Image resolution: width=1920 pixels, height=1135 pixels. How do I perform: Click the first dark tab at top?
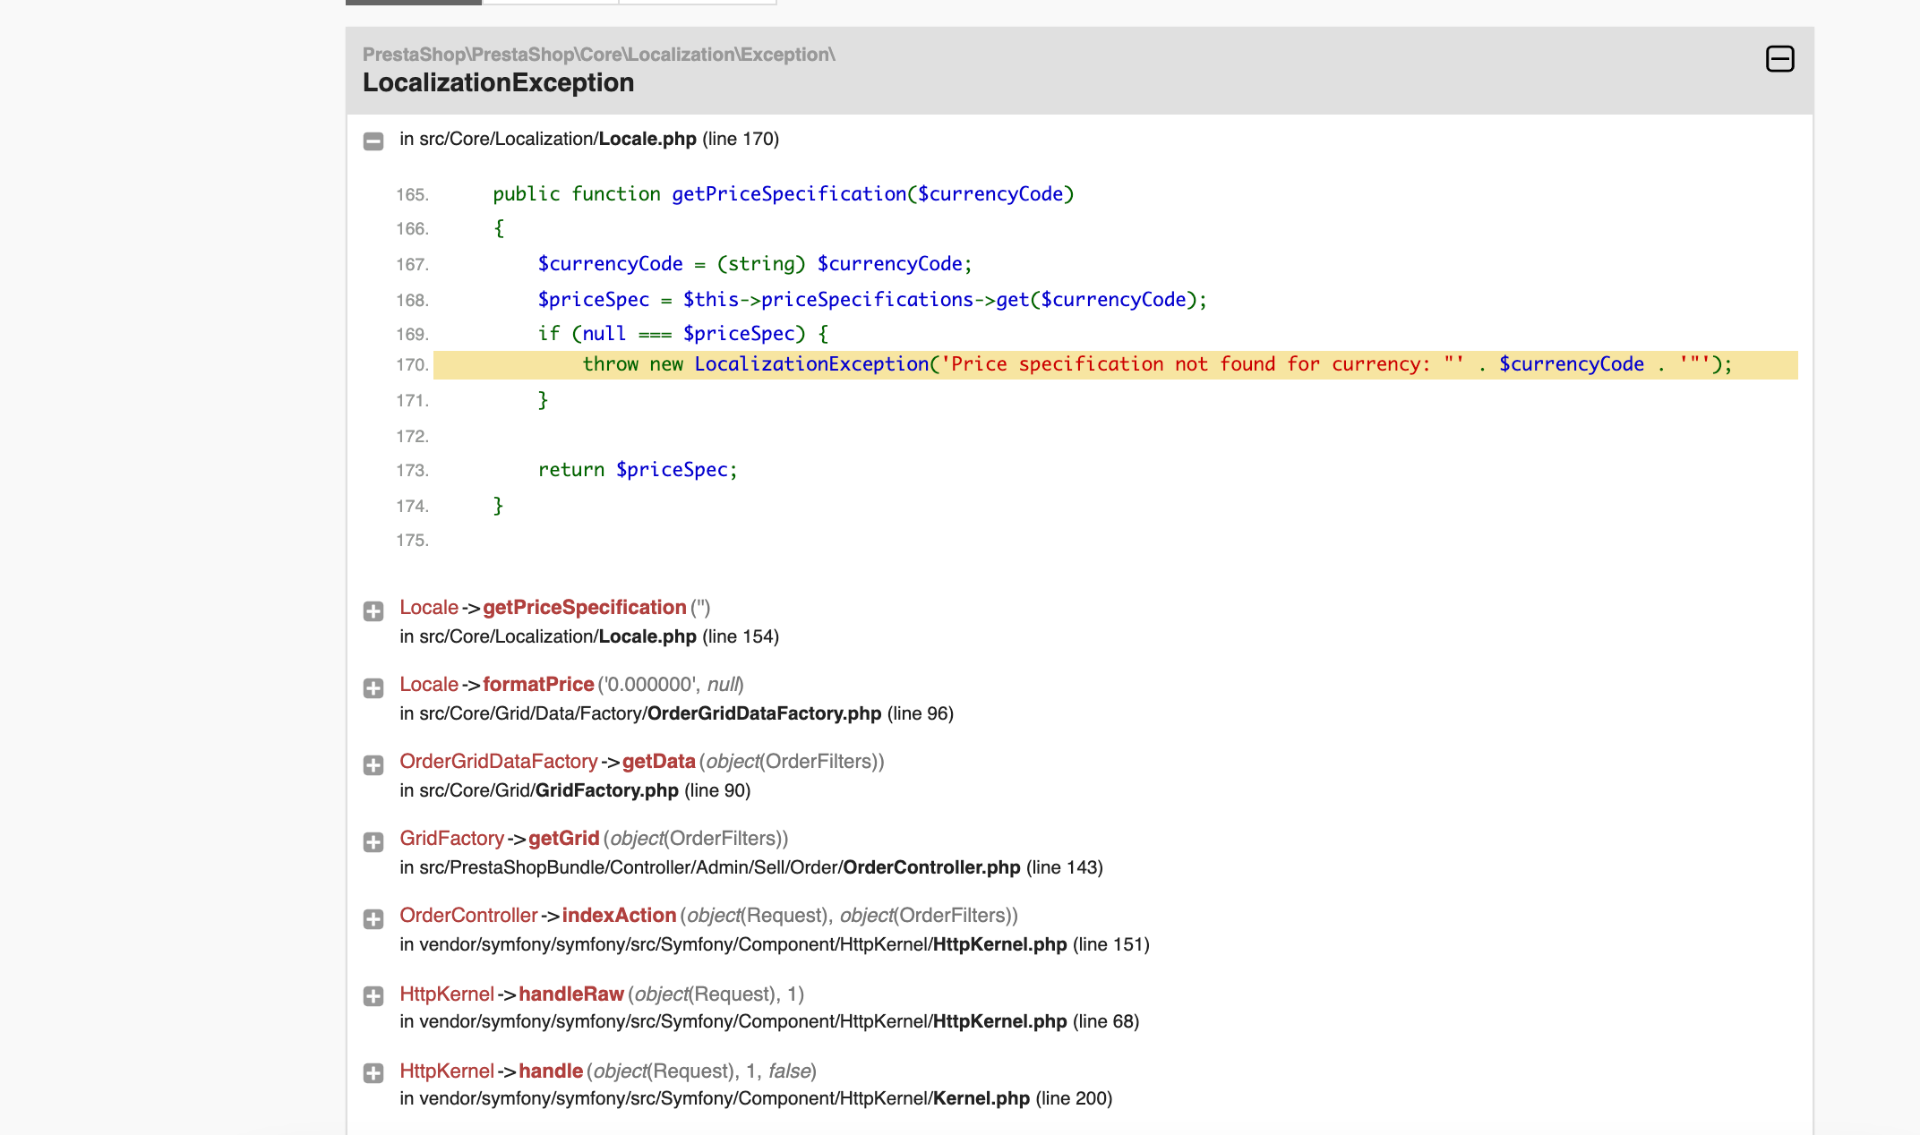[x=413, y=2]
